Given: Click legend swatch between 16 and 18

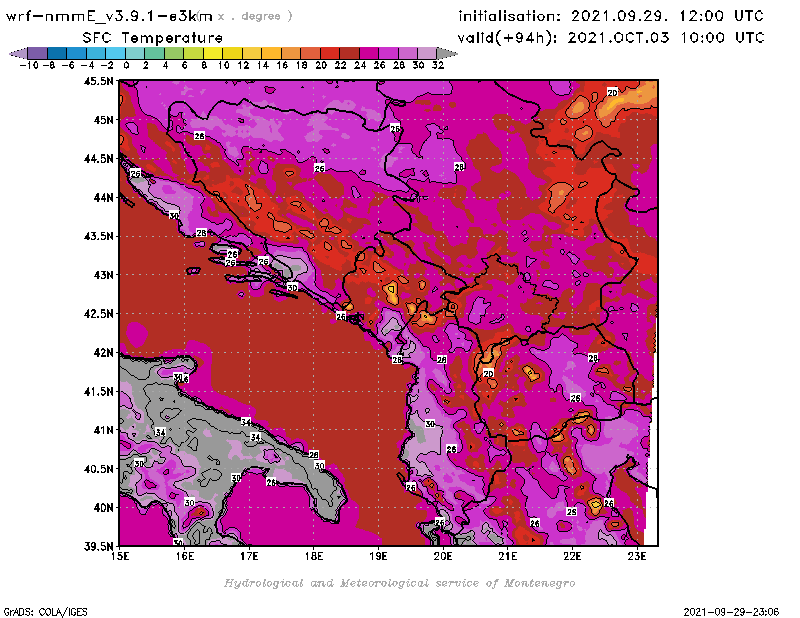Looking at the screenshot, I should coord(291,53).
